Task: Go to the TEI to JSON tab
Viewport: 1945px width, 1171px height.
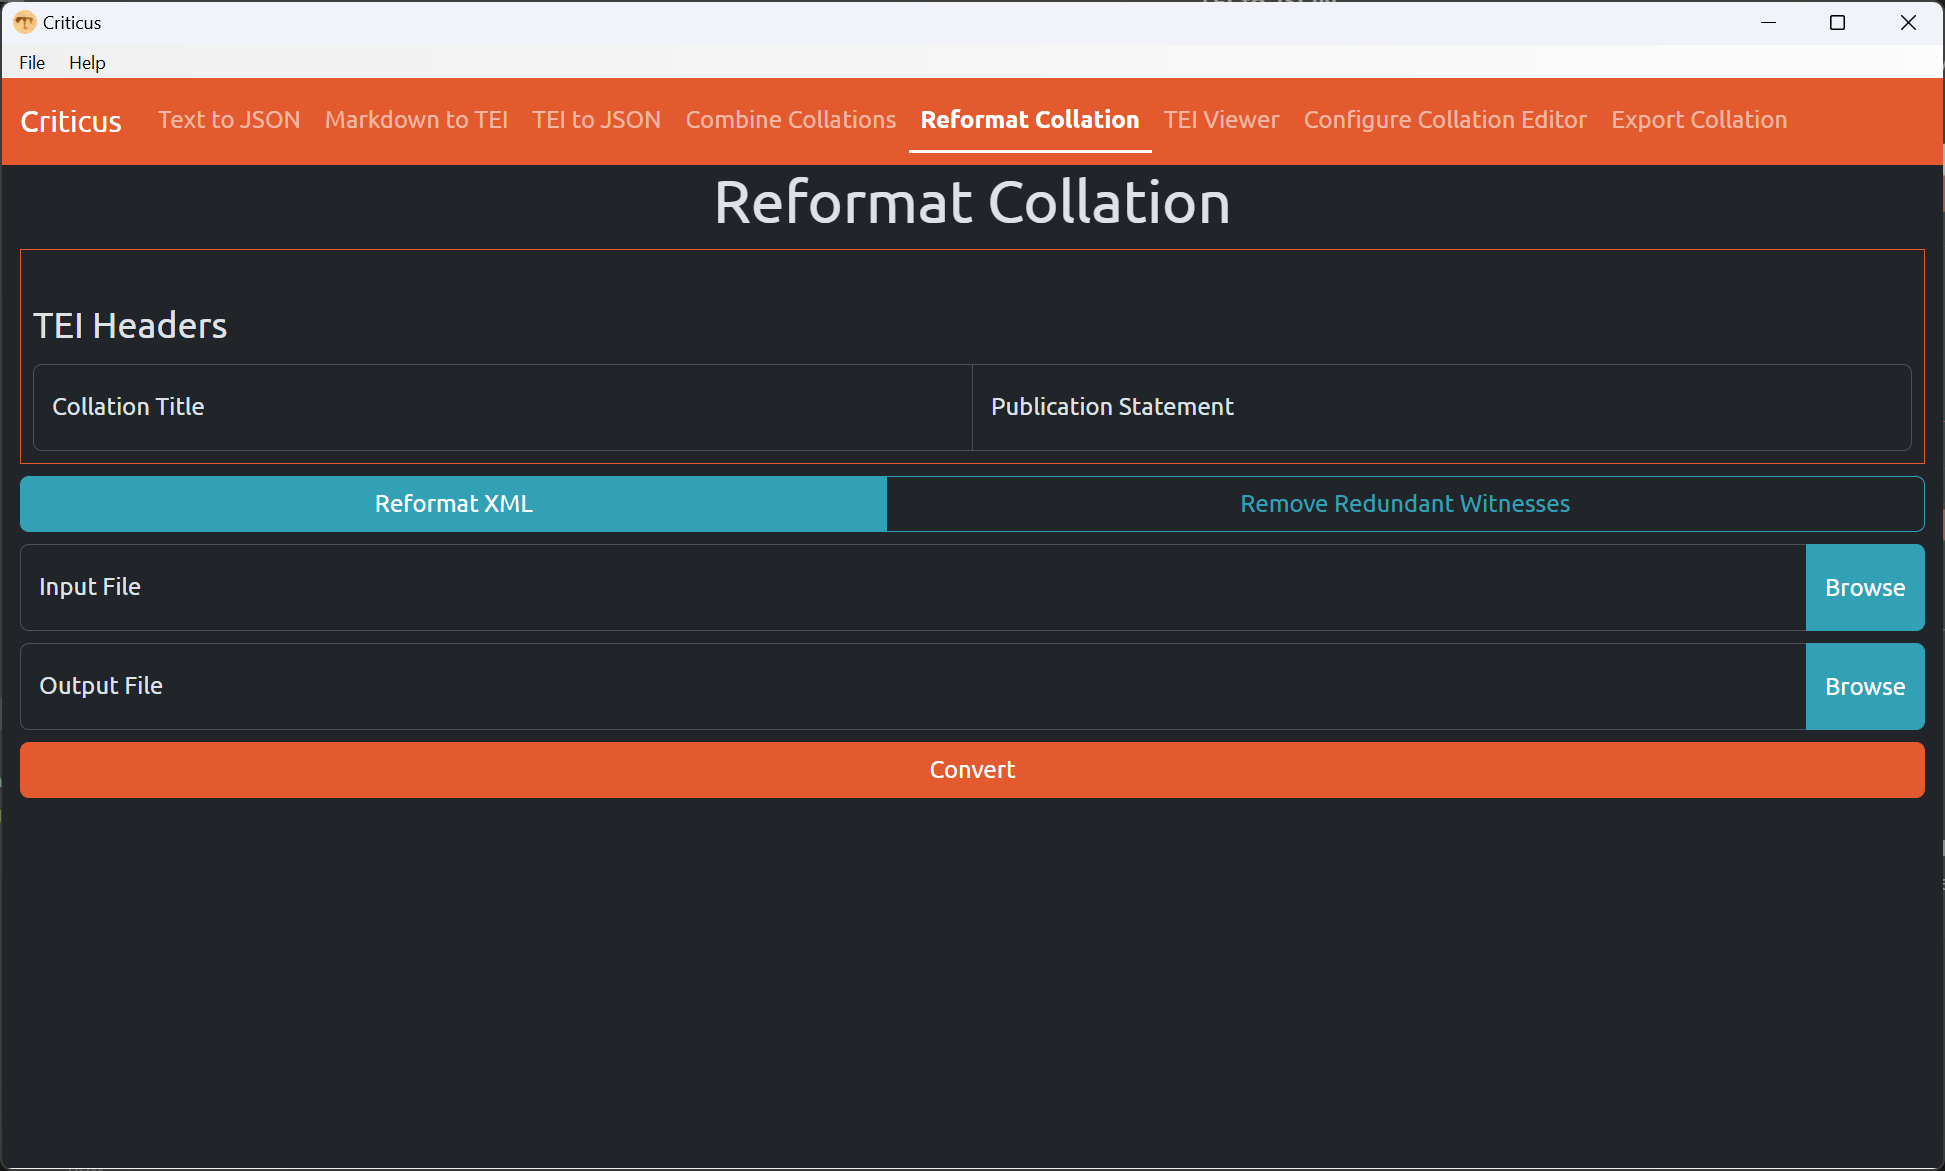Action: coord(596,120)
